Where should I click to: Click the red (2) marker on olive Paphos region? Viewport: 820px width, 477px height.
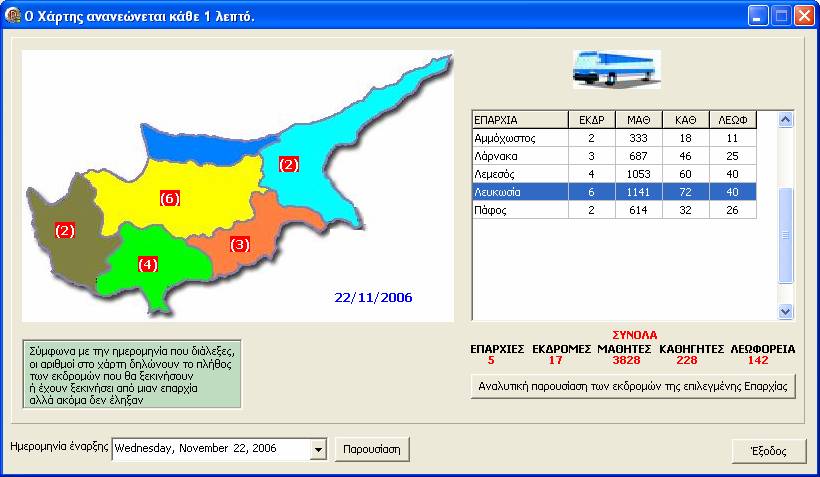[x=65, y=230]
